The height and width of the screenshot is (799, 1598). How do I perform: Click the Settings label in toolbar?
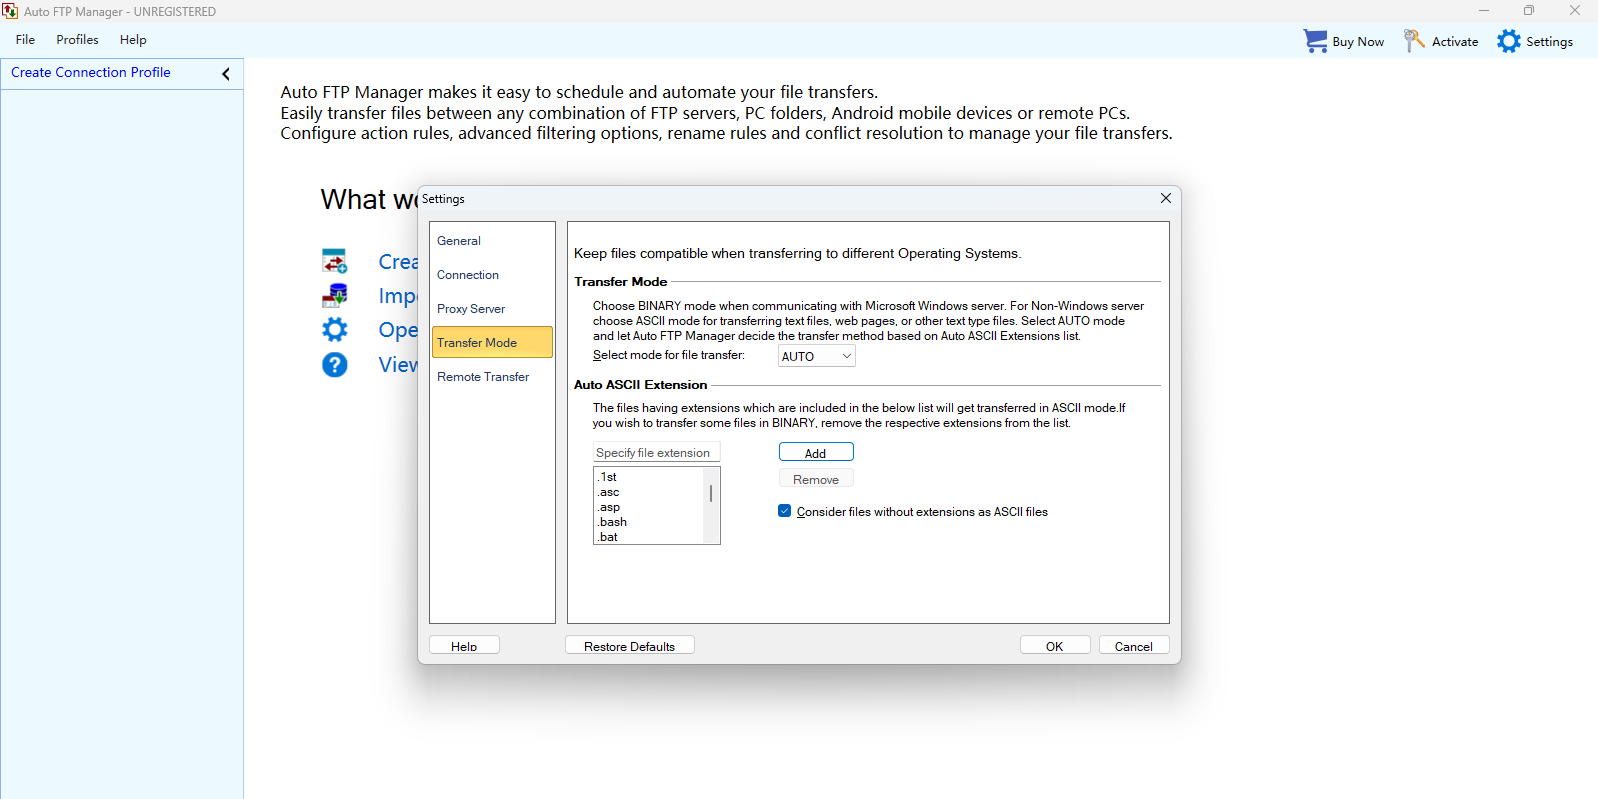tap(1549, 42)
